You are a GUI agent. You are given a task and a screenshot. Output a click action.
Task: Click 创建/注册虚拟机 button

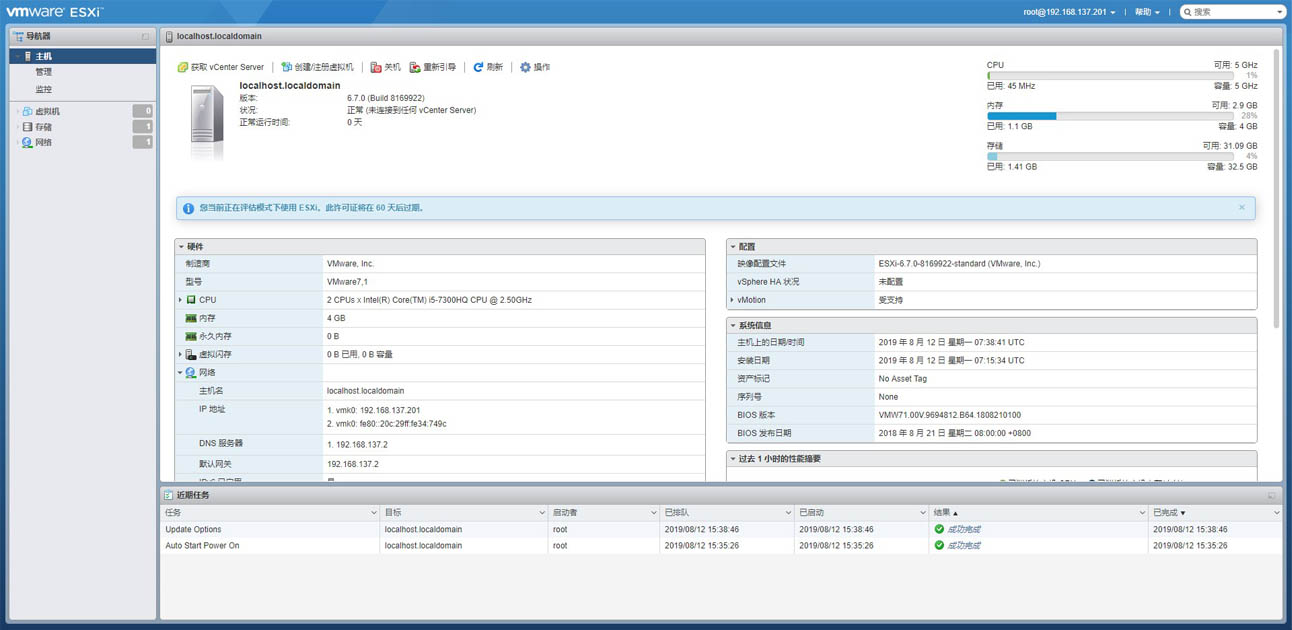pos(317,67)
